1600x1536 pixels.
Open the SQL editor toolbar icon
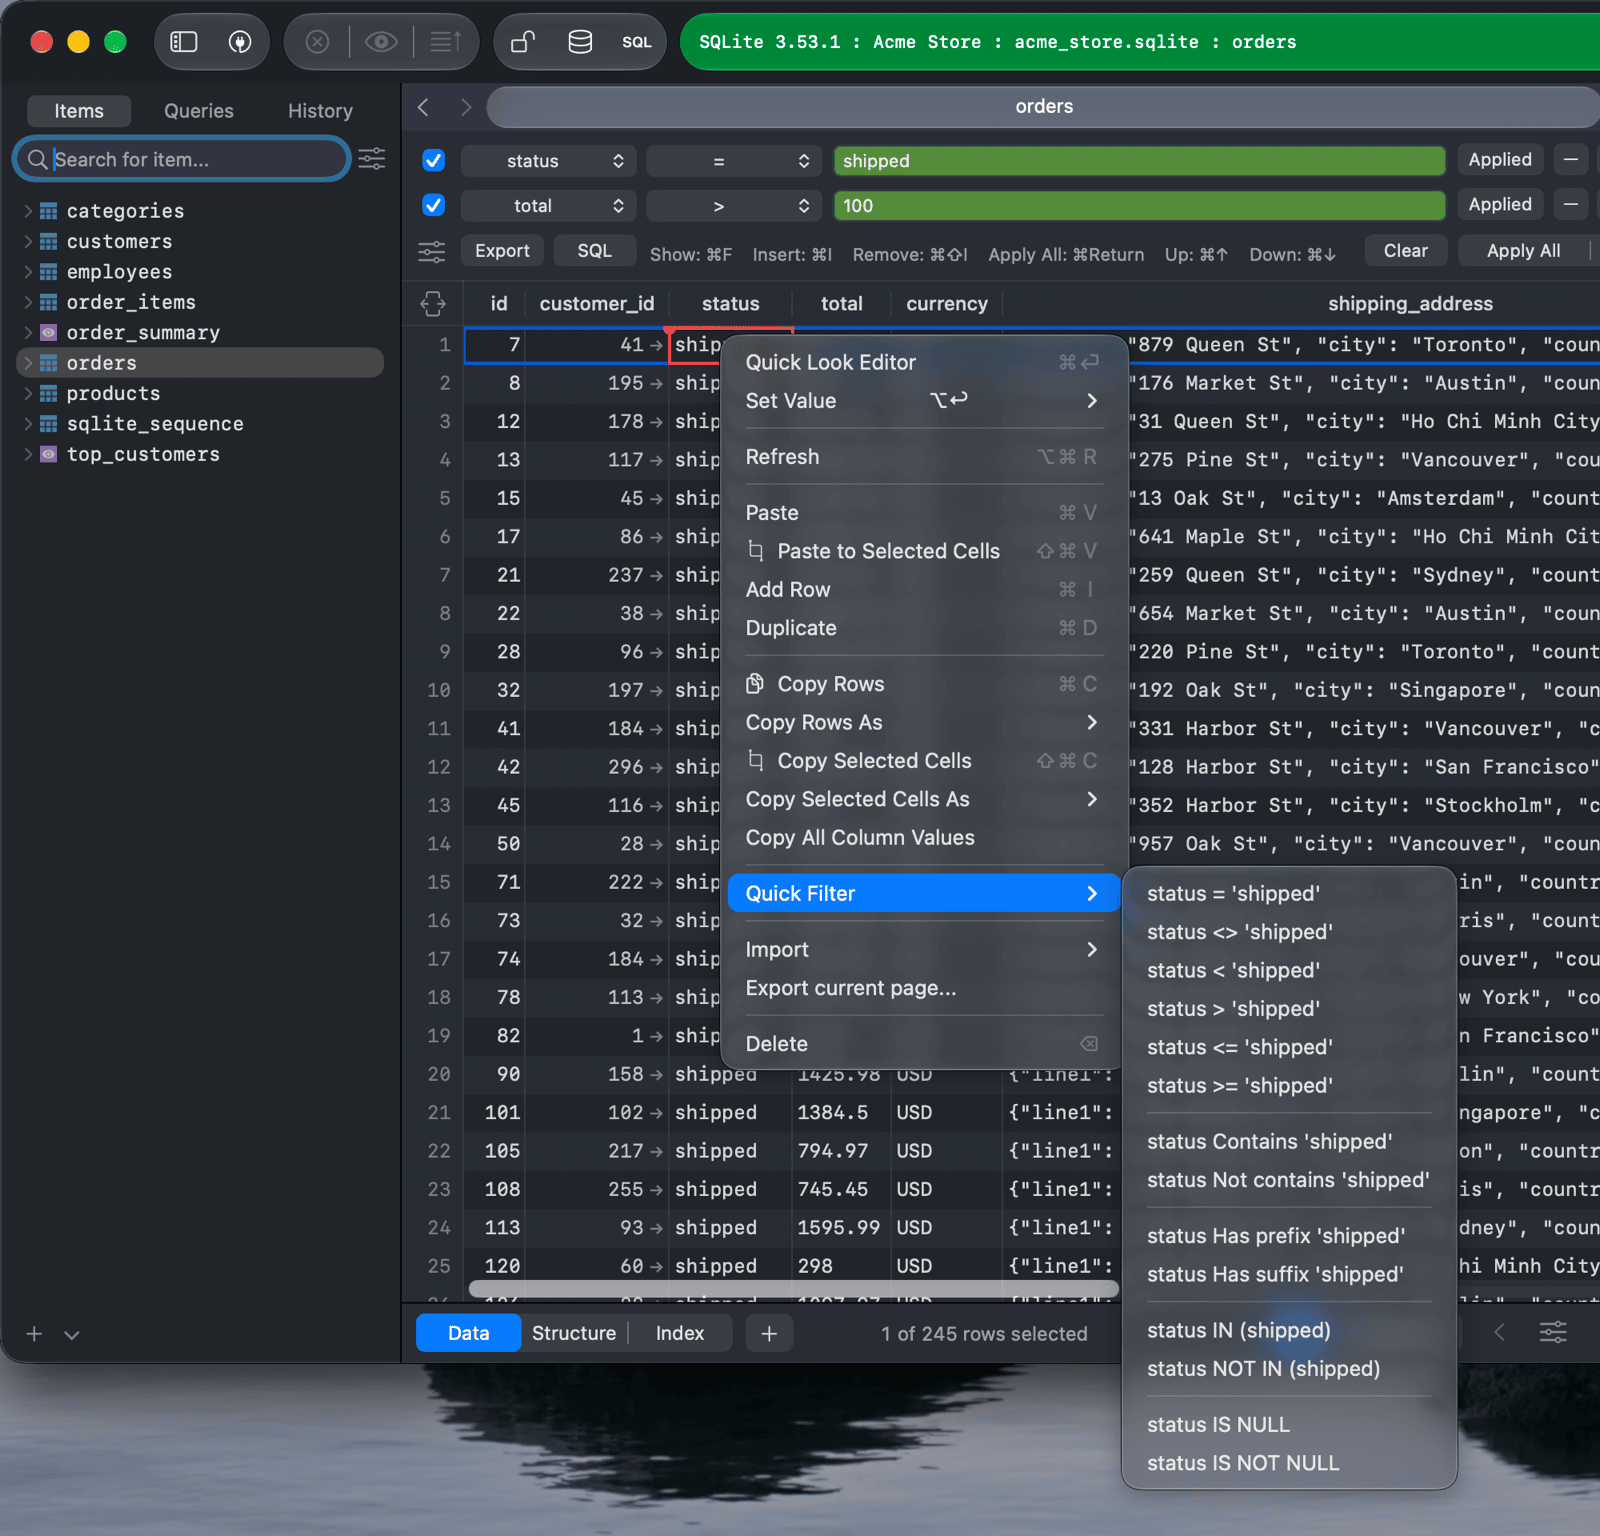pos(636,42)
